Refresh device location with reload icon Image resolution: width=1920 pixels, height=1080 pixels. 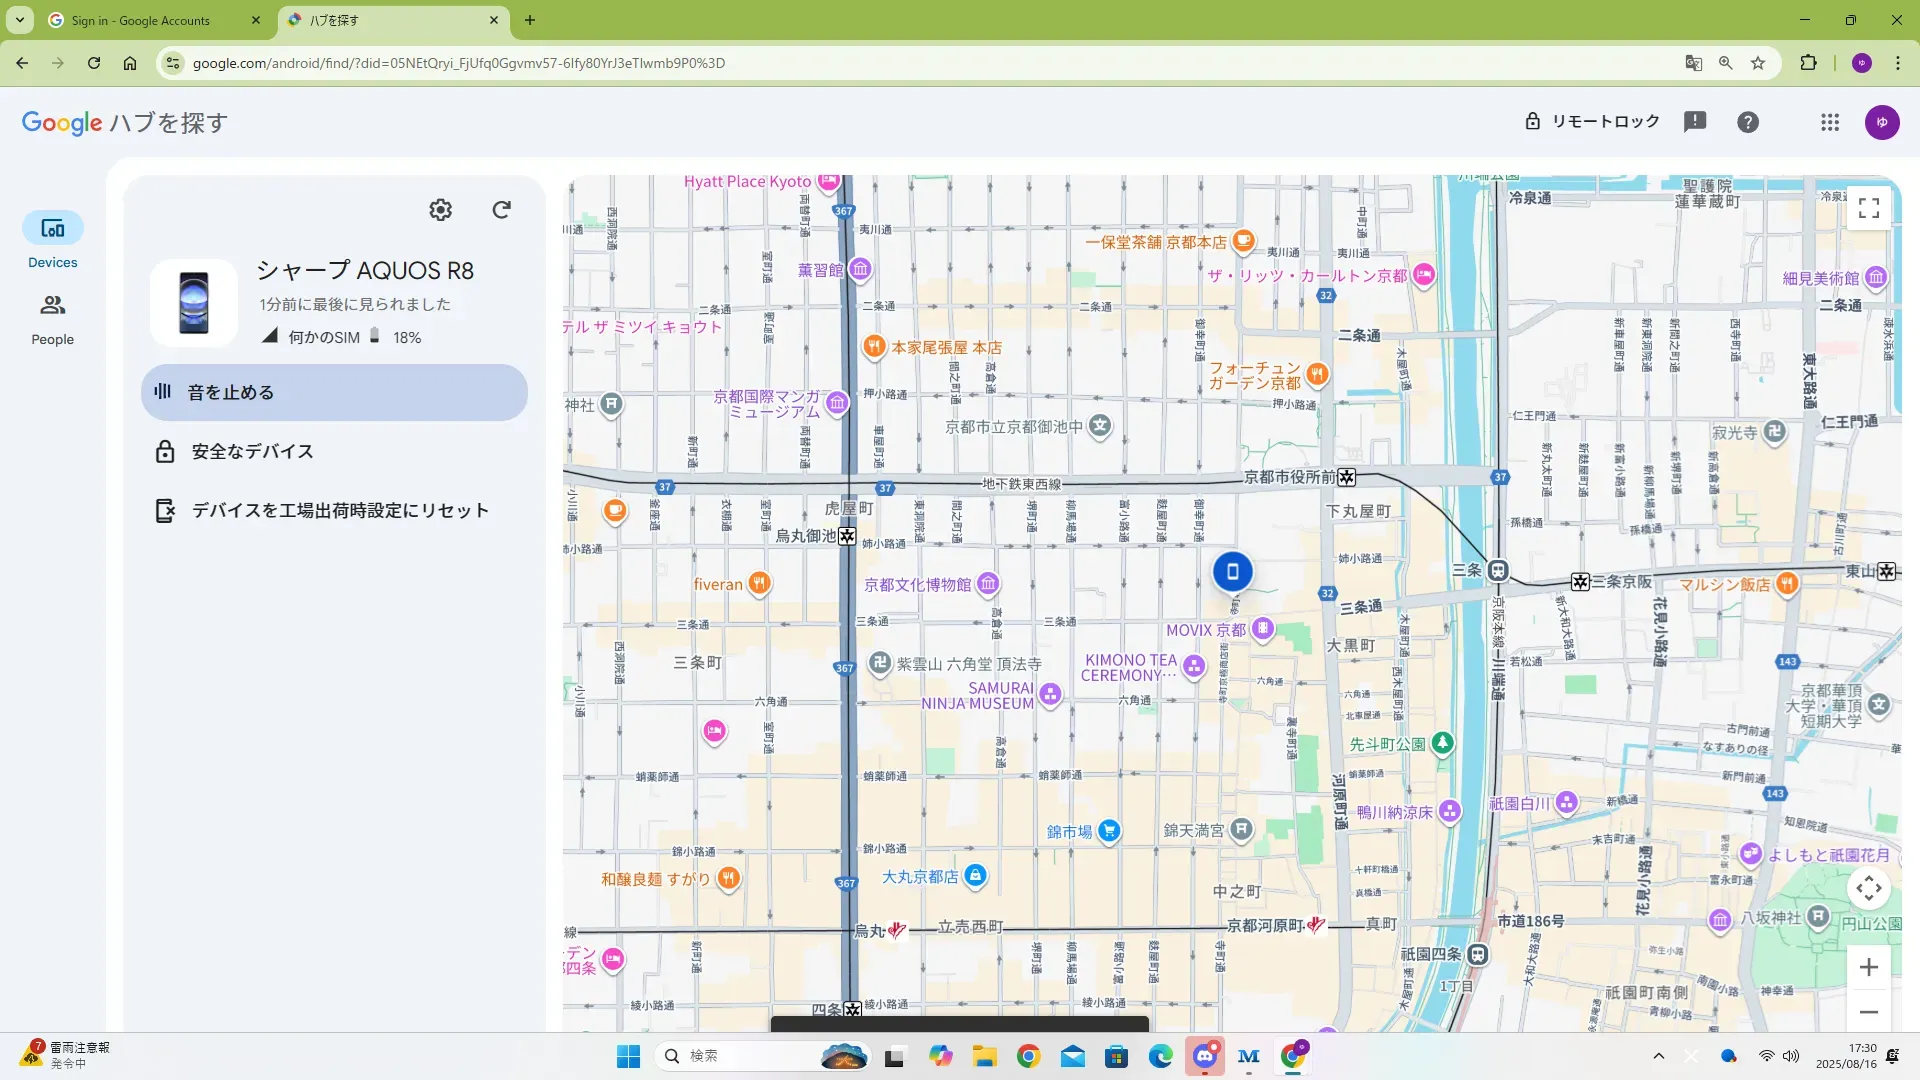click(502, 210)
